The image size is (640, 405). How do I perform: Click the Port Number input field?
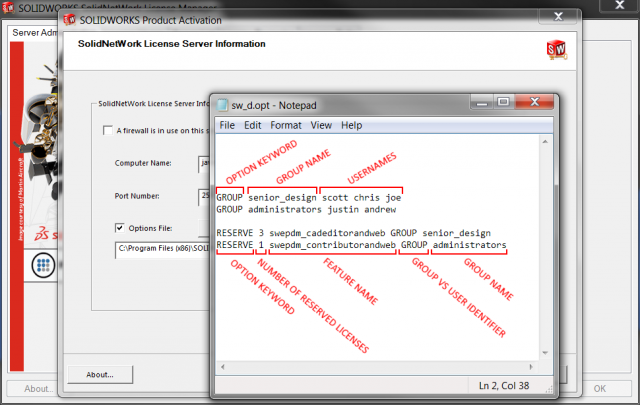(204, 196)
